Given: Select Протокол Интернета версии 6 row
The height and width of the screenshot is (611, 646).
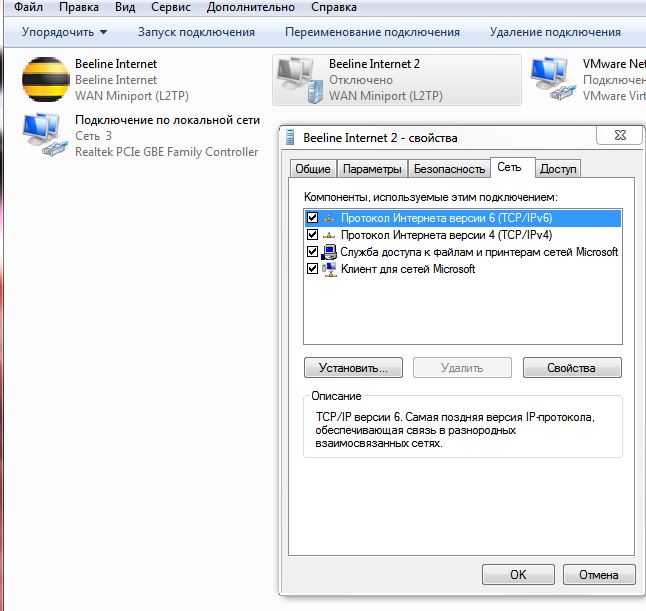Looking at the screenshot, I should pos(463,218).
